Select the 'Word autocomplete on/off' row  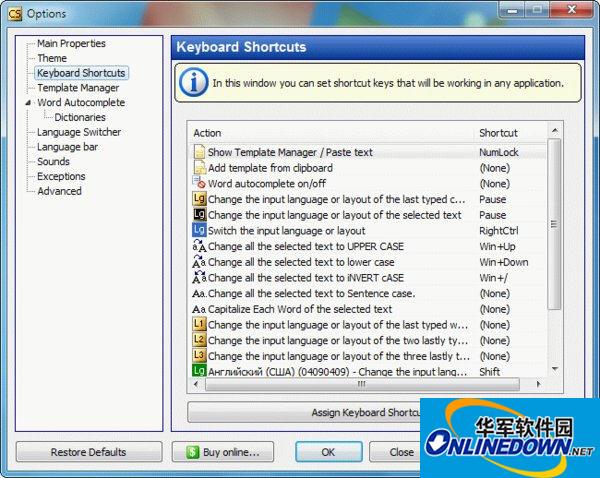coord(368,183)
